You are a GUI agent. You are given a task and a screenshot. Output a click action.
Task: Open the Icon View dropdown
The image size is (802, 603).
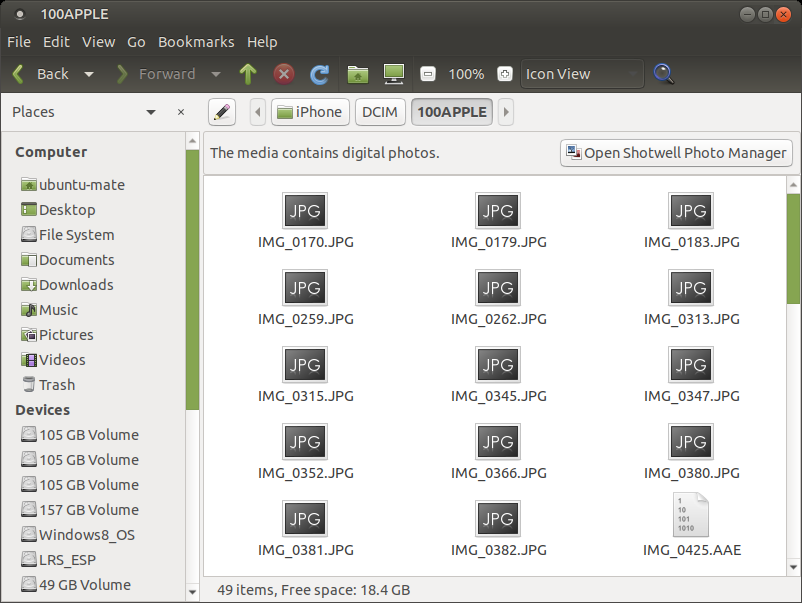point(582,74)
